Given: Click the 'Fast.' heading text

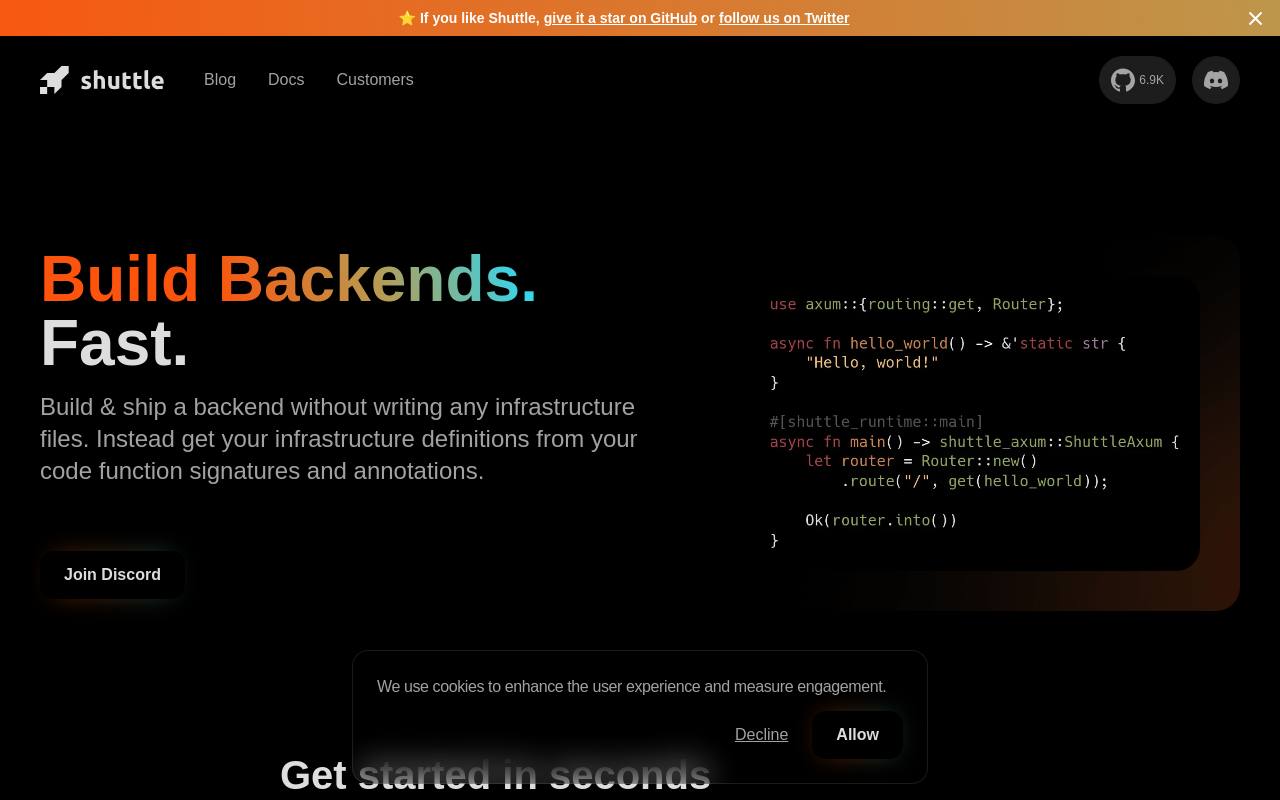Looking at the screenshot, I should point(114,343).
